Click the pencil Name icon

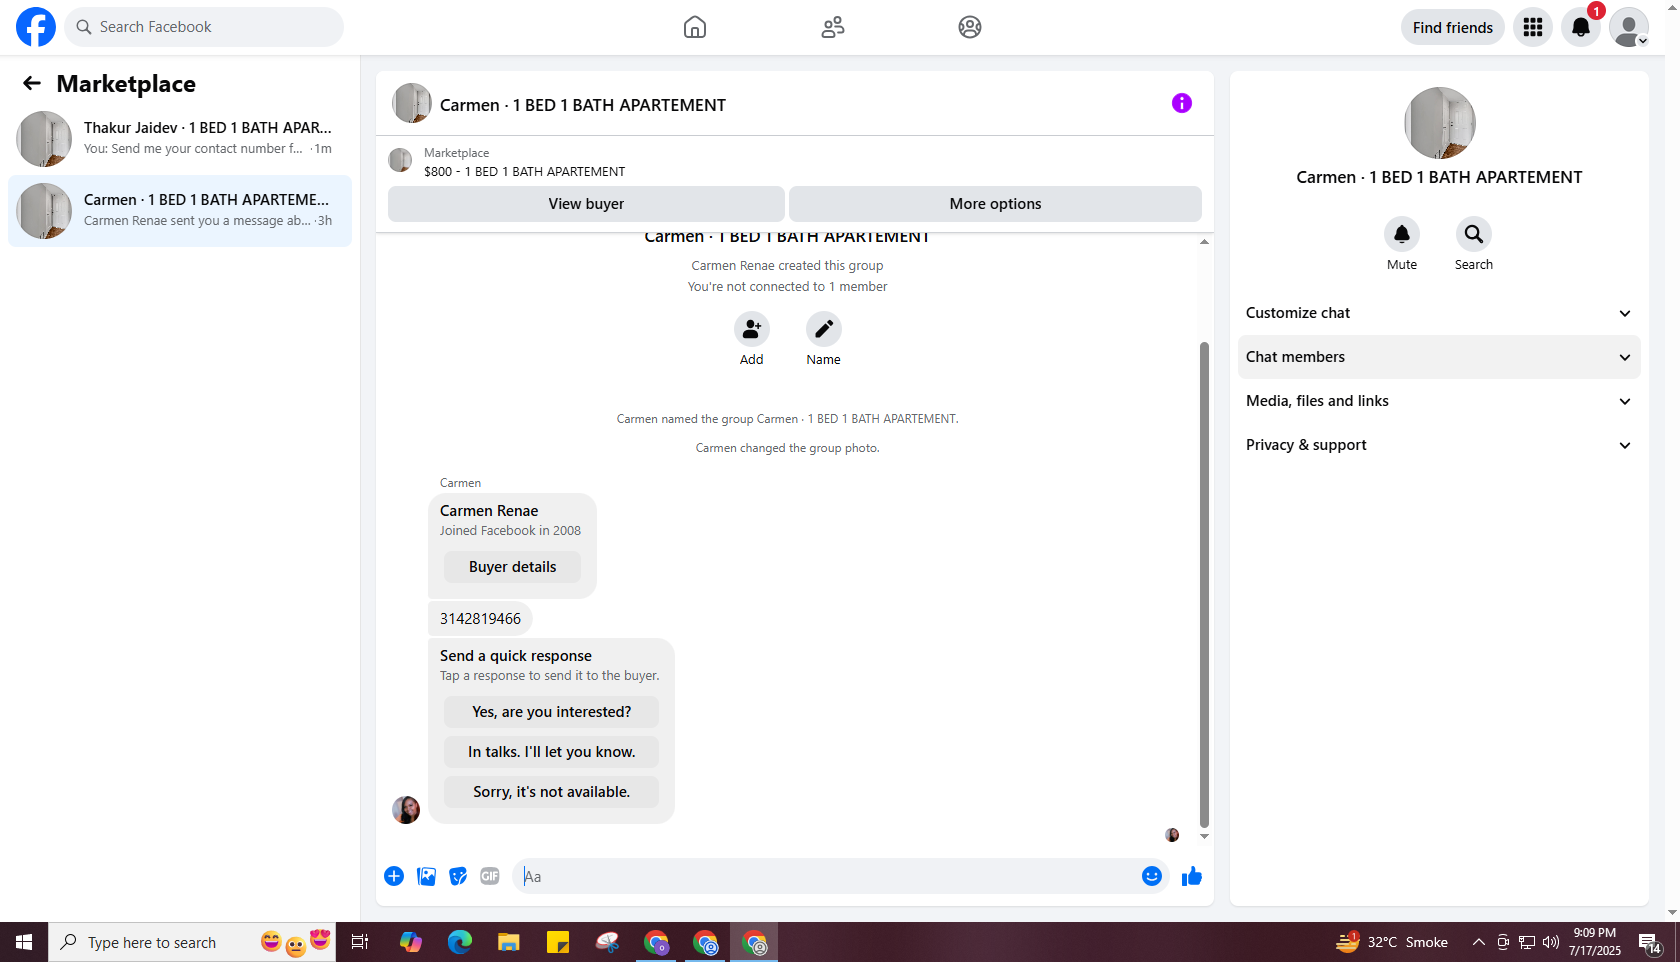point(824,329)
